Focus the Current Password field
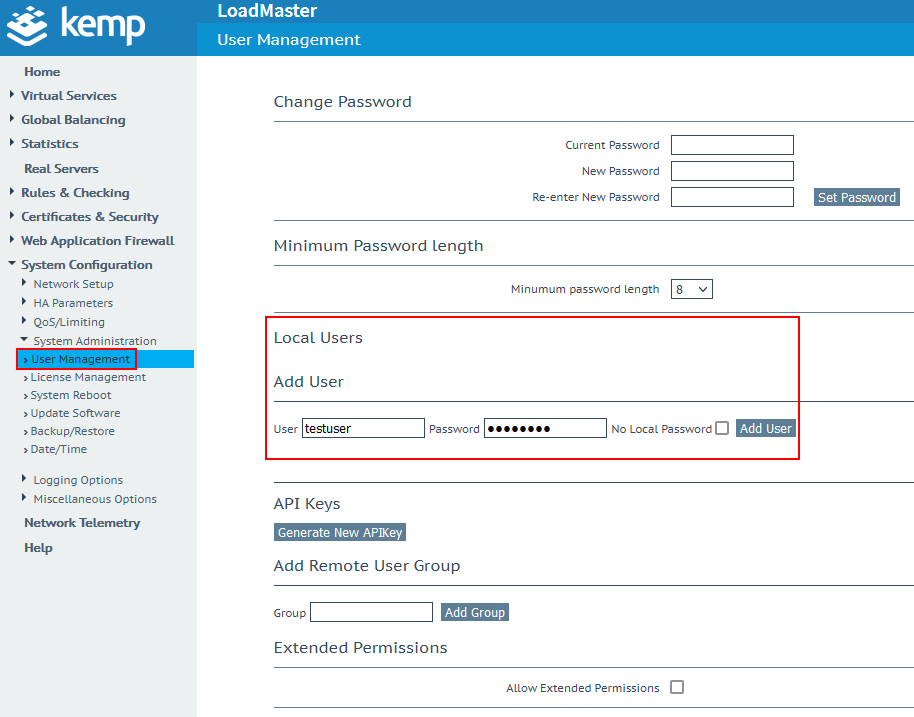 point(732,145)
